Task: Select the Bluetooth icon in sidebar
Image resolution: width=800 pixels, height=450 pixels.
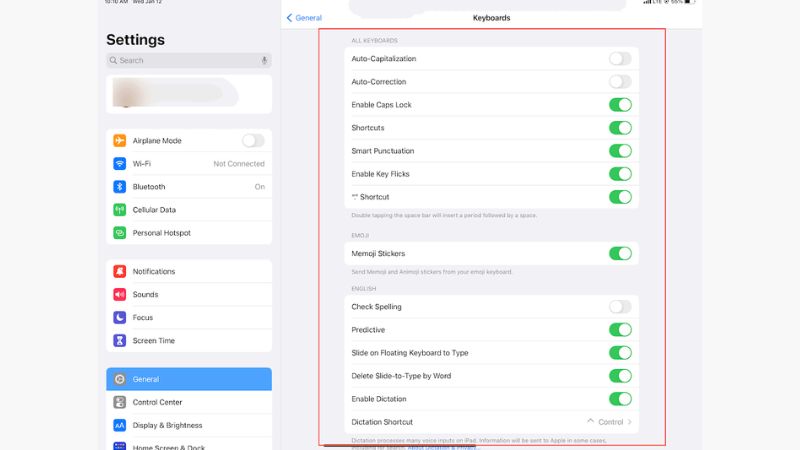Action: 120,187
